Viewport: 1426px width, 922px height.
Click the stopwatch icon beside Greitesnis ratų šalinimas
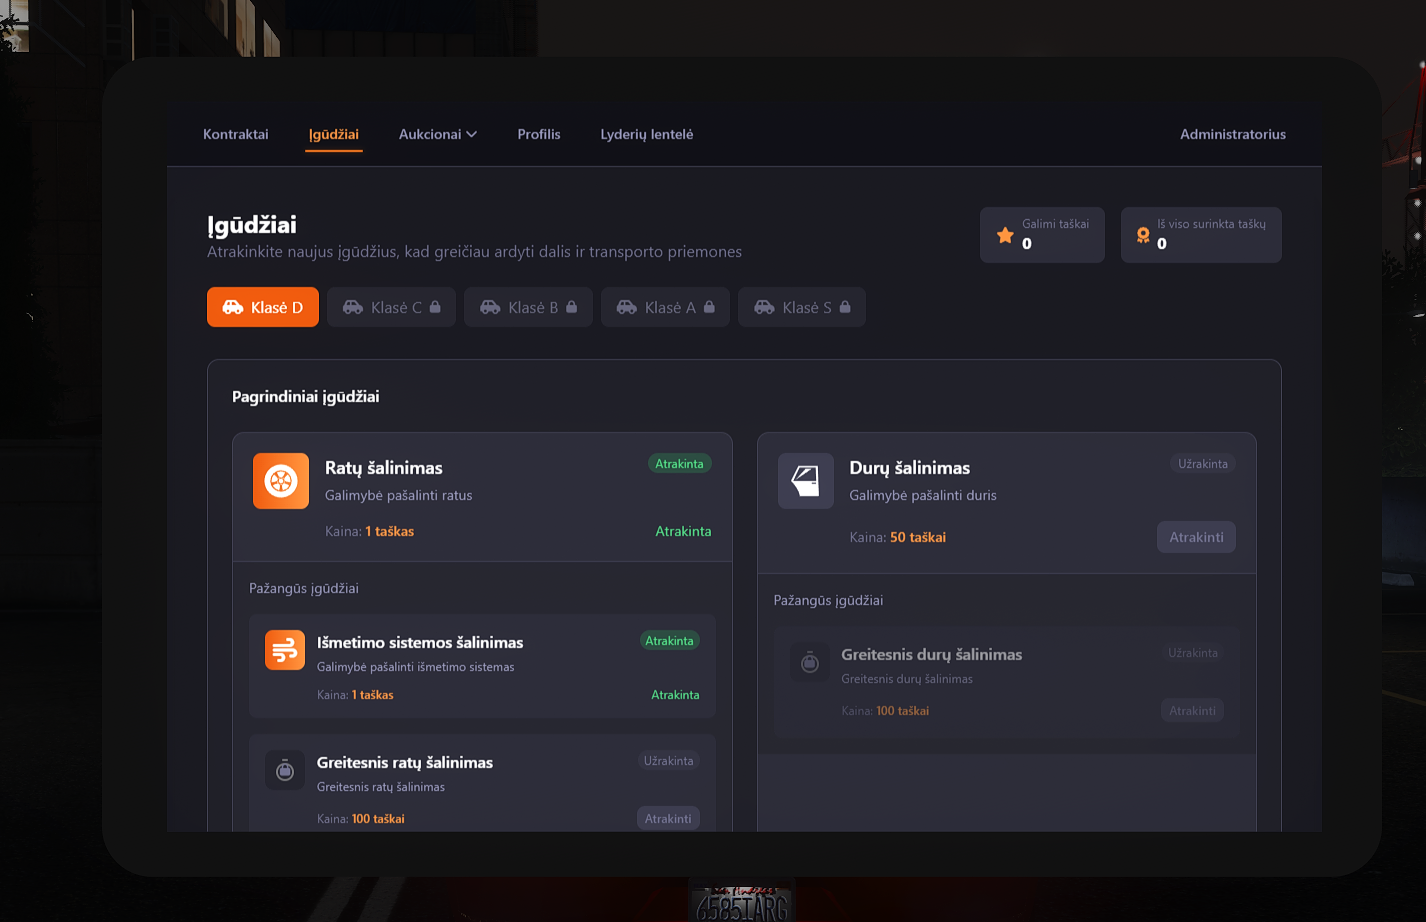coord(285,770)
